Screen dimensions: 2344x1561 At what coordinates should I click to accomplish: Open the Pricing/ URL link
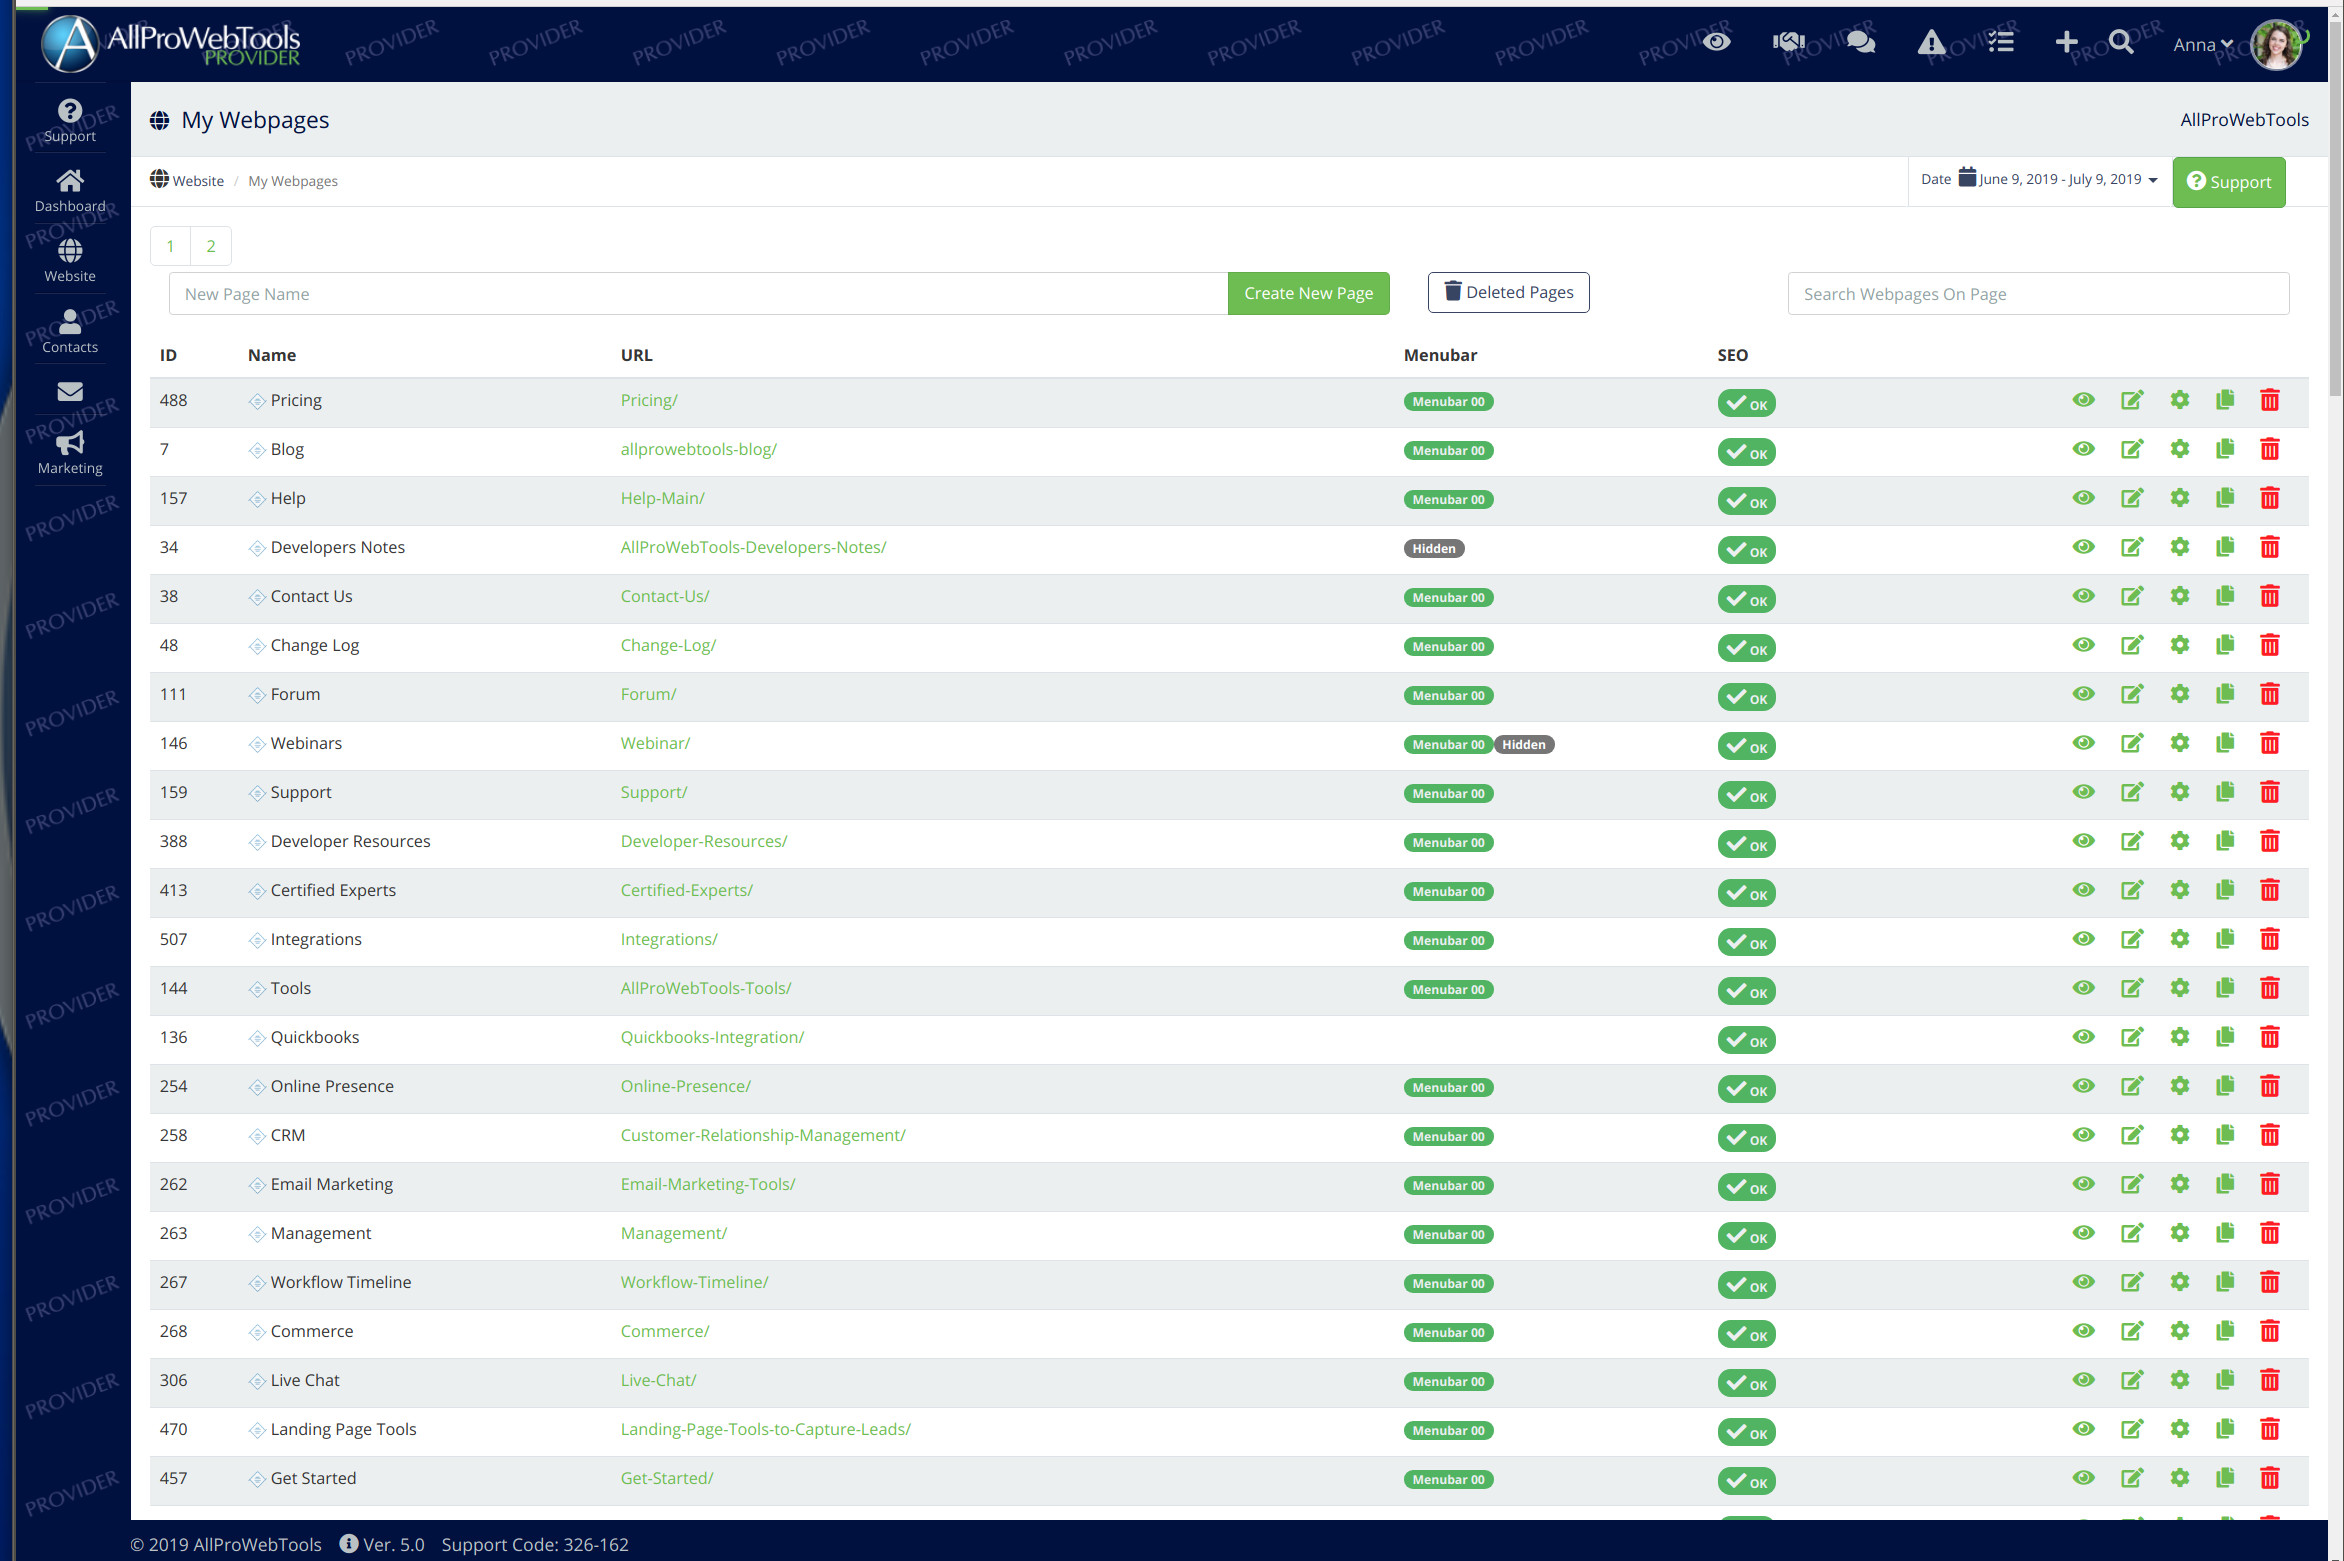pyautogui.click(x=649, y=400)
